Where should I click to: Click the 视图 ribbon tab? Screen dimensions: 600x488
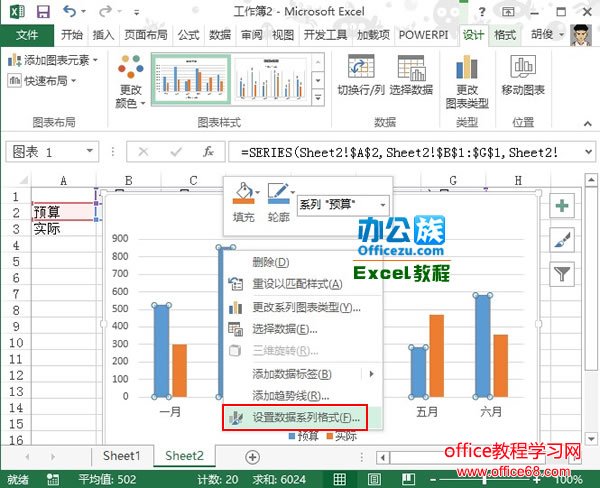(x=283, y=35)
